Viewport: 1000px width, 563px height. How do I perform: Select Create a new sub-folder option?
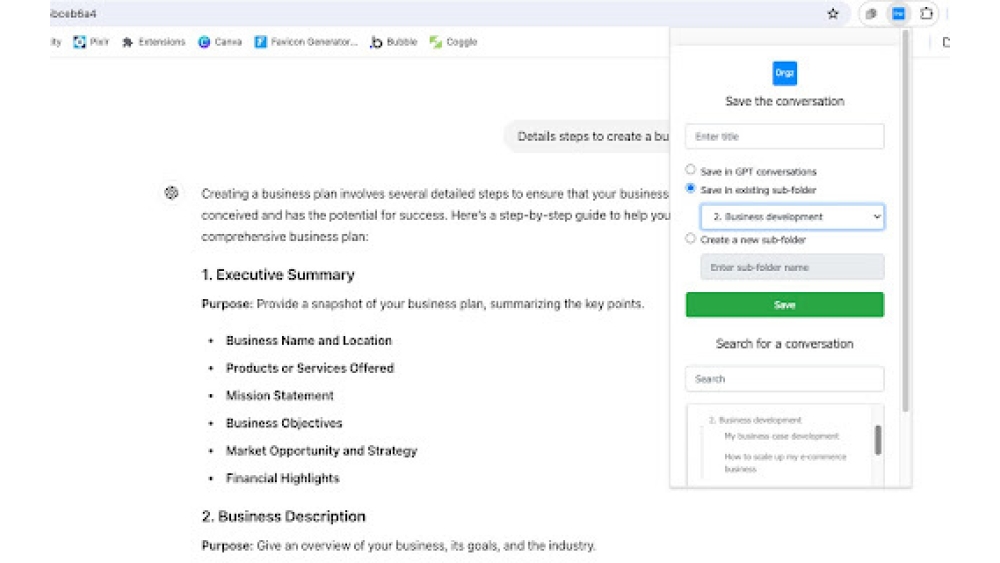(x=690, y=238)
